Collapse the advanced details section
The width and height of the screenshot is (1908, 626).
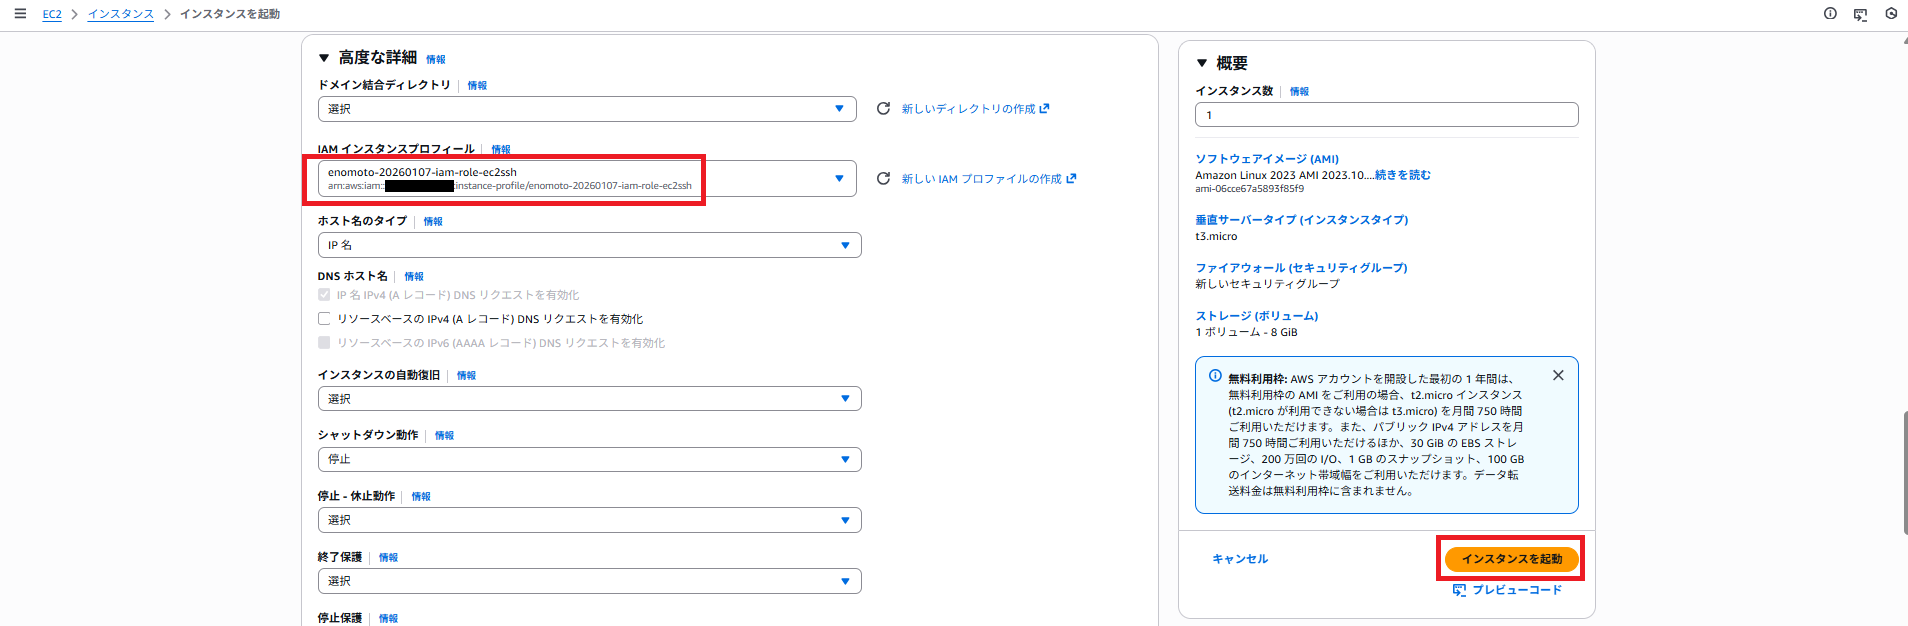(324, 58)
